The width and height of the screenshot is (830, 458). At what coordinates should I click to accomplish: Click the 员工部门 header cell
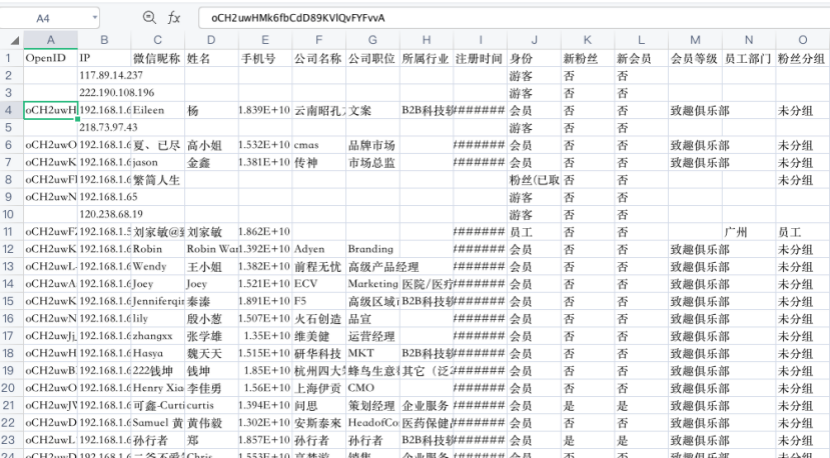pyautogui.click(x=749, y=58)
